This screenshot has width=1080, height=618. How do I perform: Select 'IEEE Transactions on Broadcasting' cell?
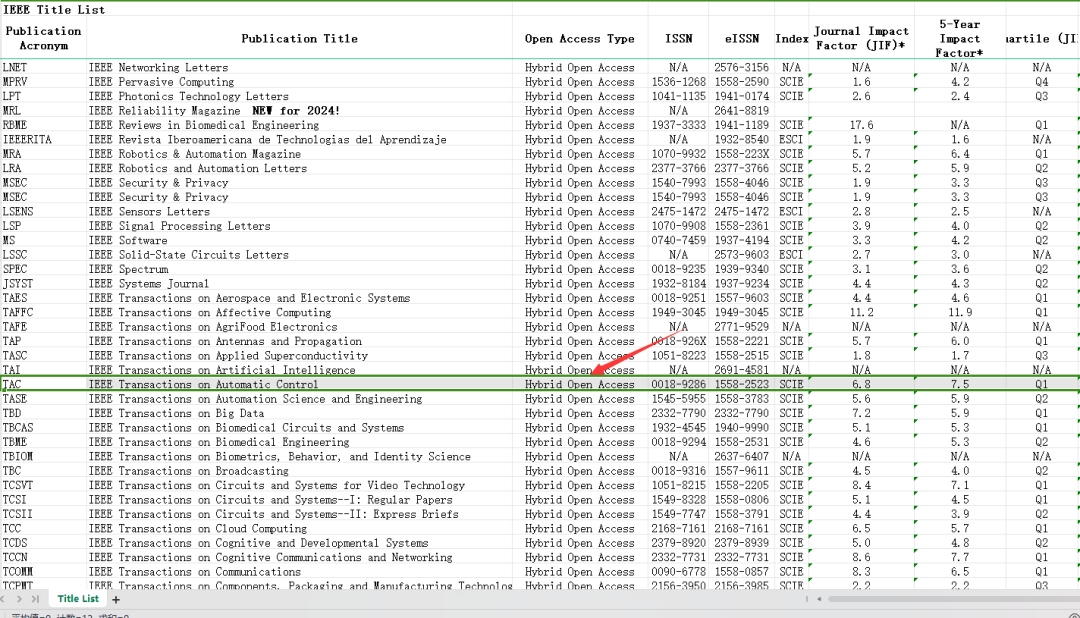[x=300, y=471]
